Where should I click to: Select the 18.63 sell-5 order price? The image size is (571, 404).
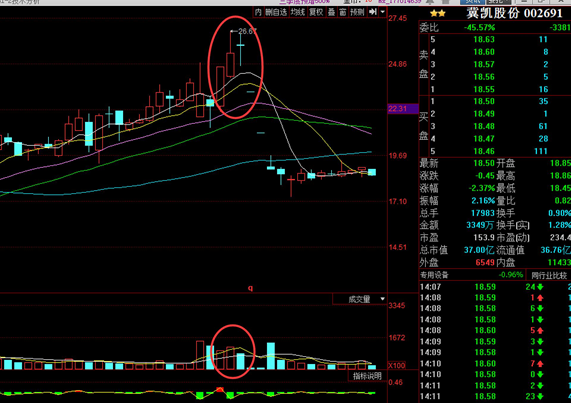pyautogui.click(x=484, y=39)
